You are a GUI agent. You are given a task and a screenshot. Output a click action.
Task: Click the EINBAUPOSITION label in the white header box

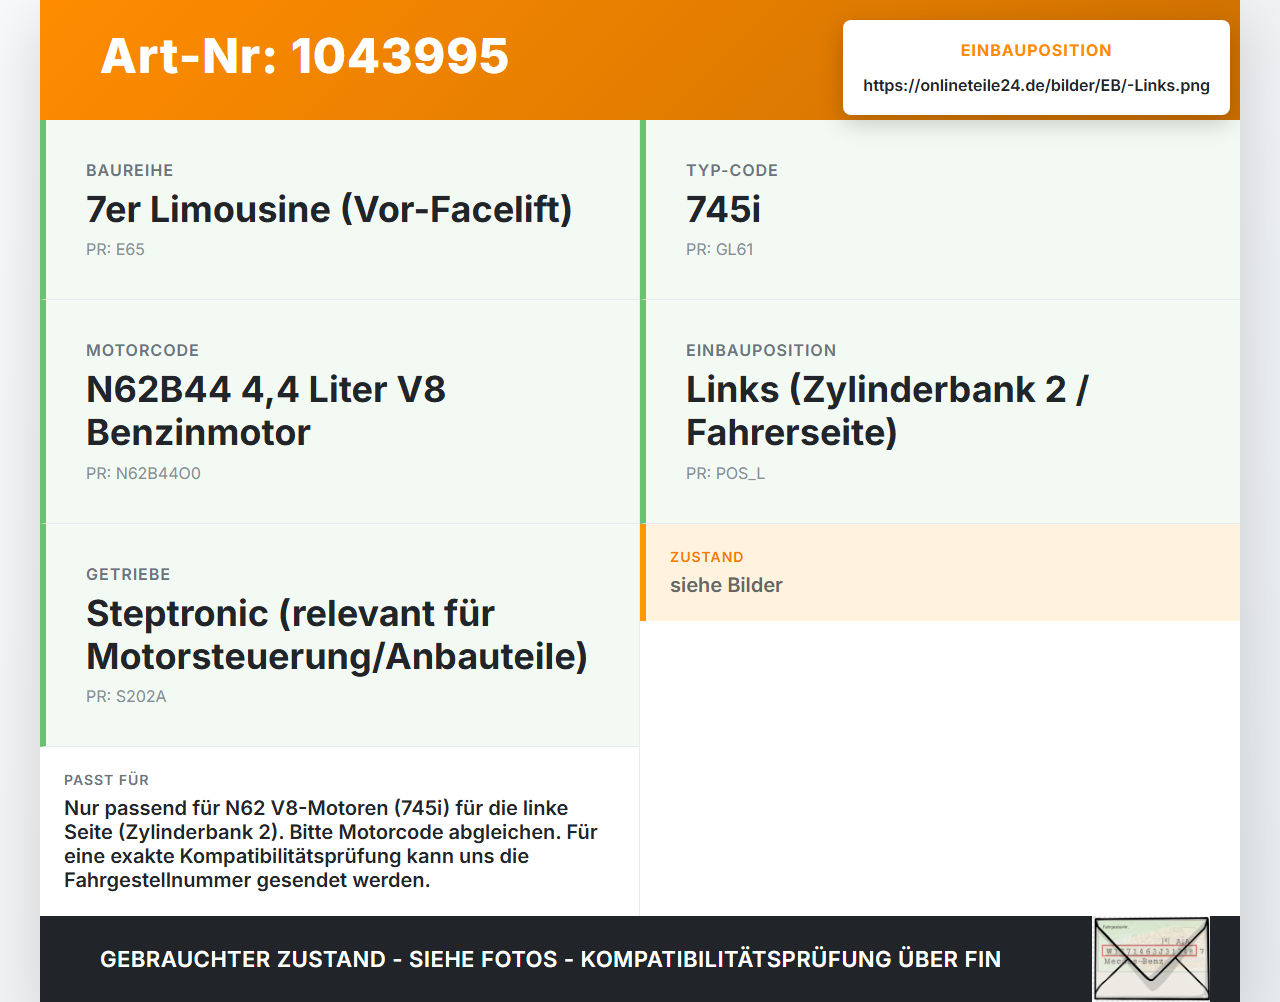[x=1036, y=50]
